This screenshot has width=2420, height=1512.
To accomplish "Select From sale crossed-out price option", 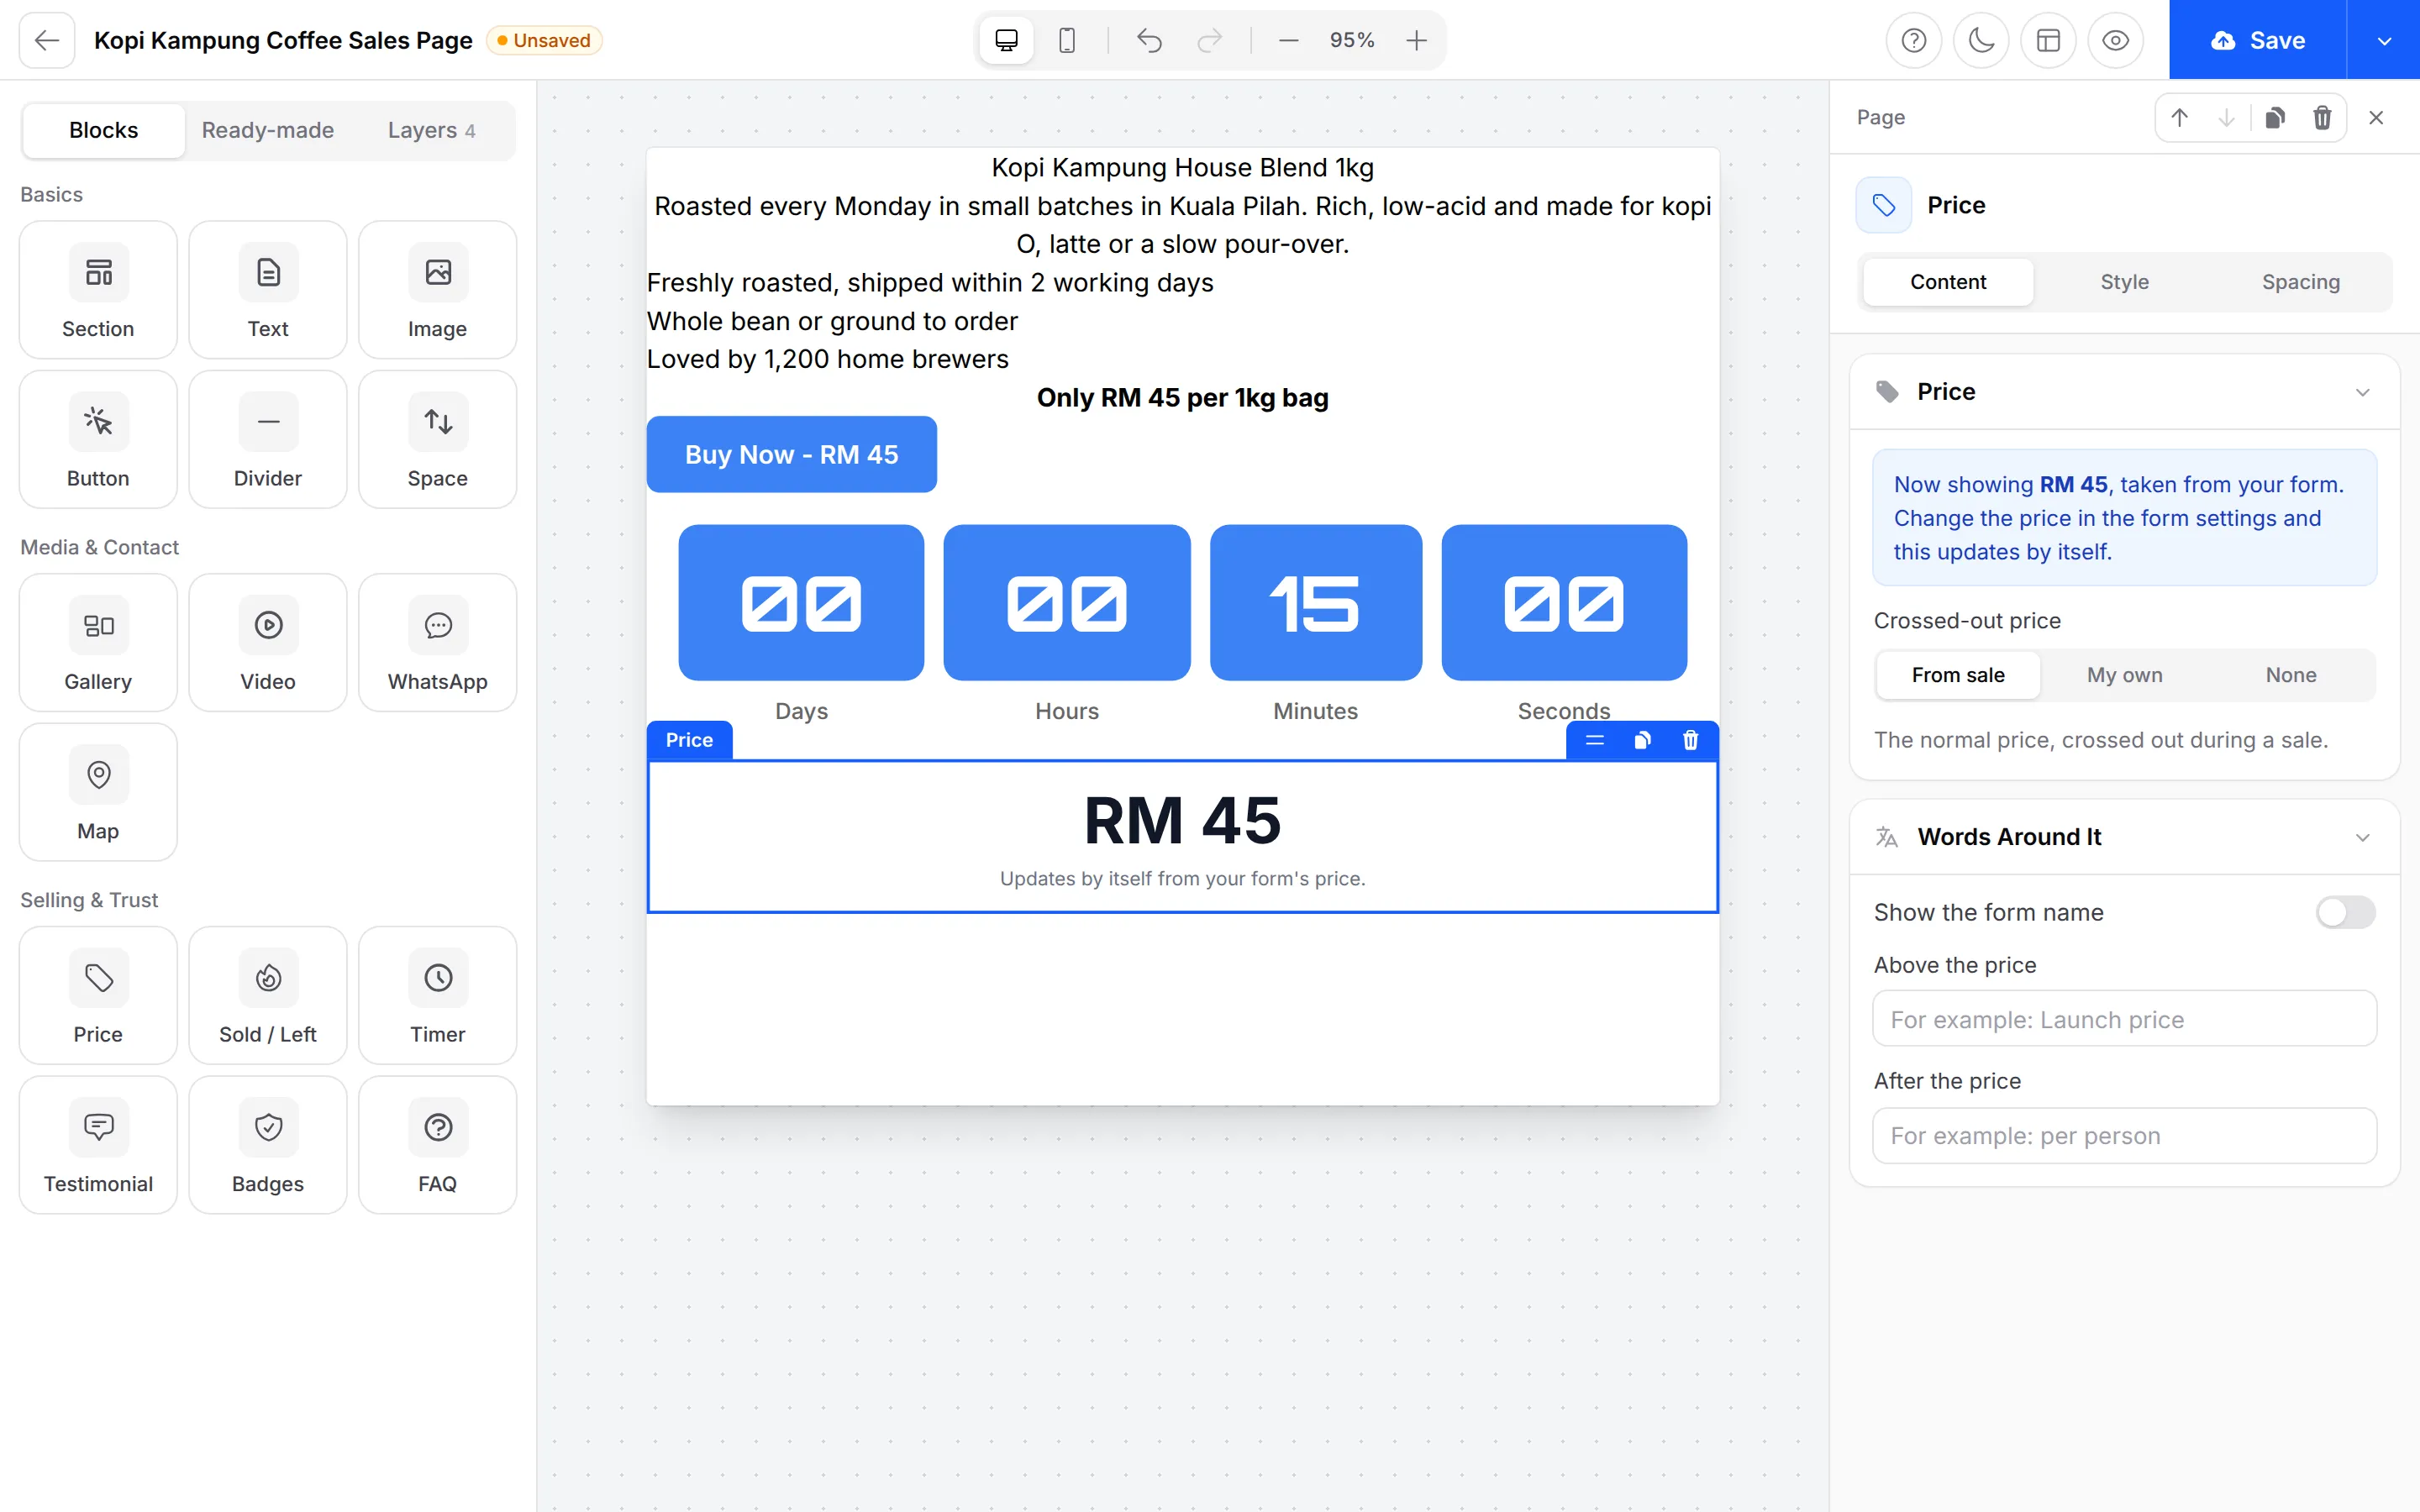I will click(x=1958, y=675).
